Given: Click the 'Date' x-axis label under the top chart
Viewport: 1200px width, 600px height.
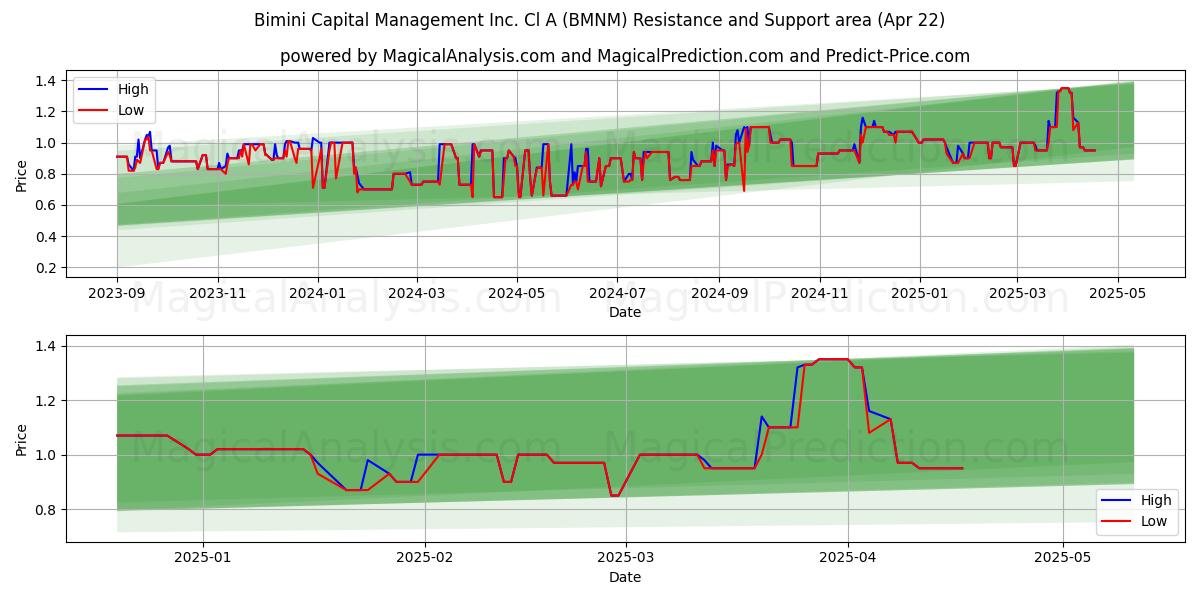Looking at the screenshot, I should [x=625, y=312].
